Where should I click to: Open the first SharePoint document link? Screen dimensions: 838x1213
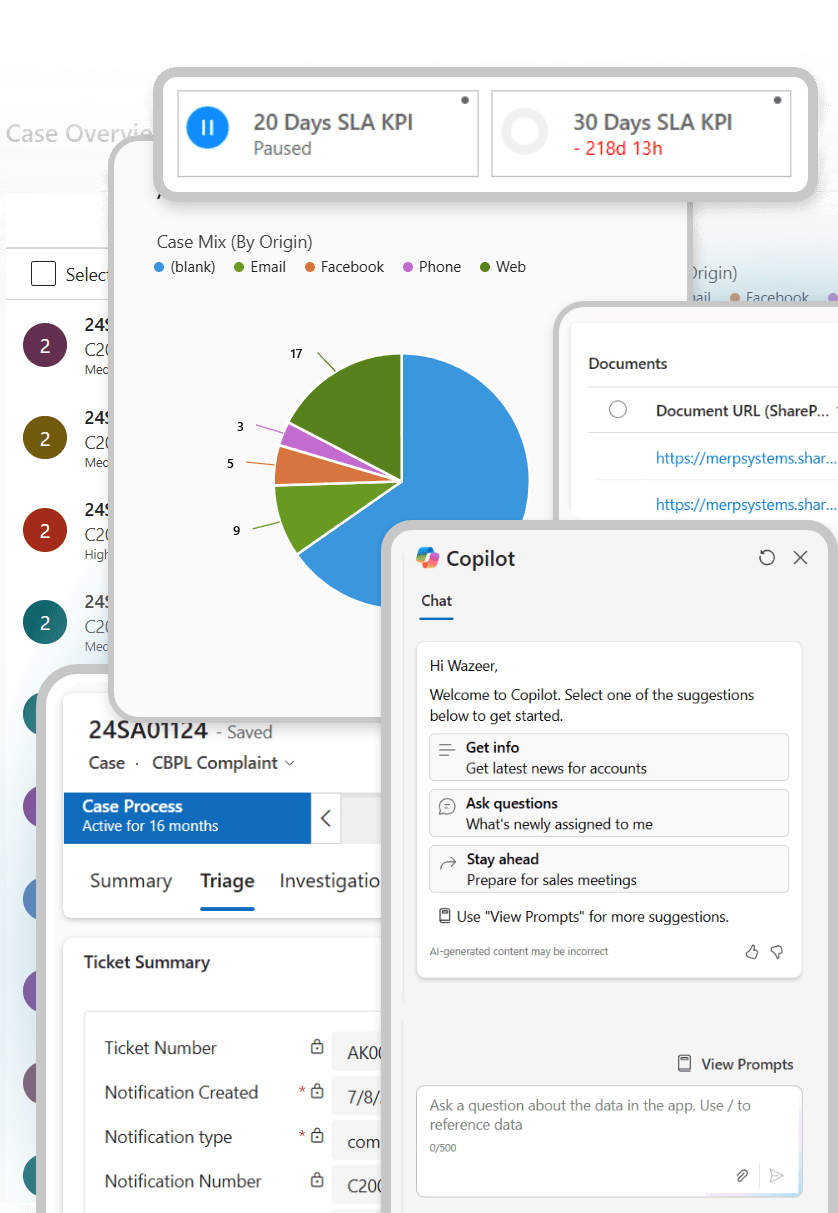coord(742,458)
